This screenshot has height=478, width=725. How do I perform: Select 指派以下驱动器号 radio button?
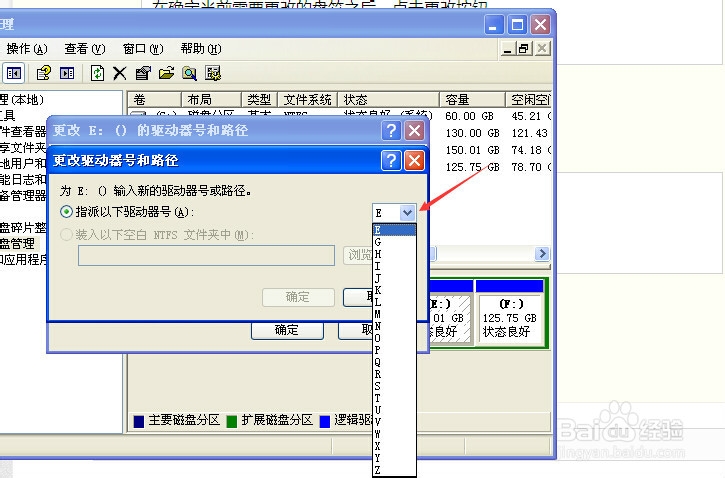67,212
